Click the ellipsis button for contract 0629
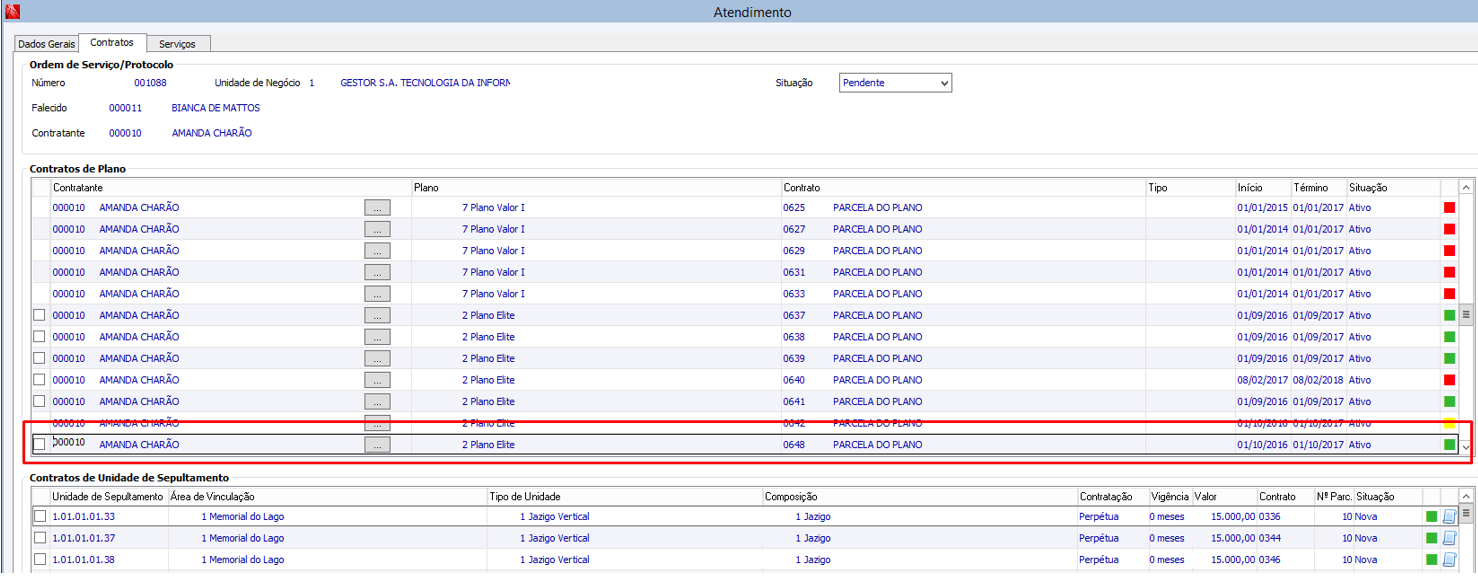The width and height of the screenshot is (1478, 576). tap(377, 251)
